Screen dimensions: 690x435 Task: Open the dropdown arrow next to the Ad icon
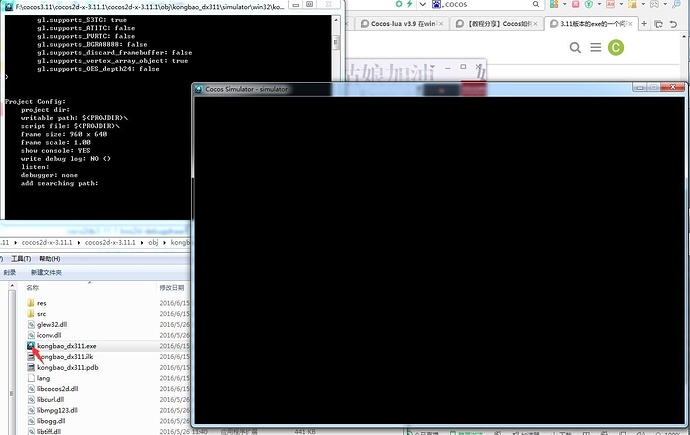pos(621,4)
